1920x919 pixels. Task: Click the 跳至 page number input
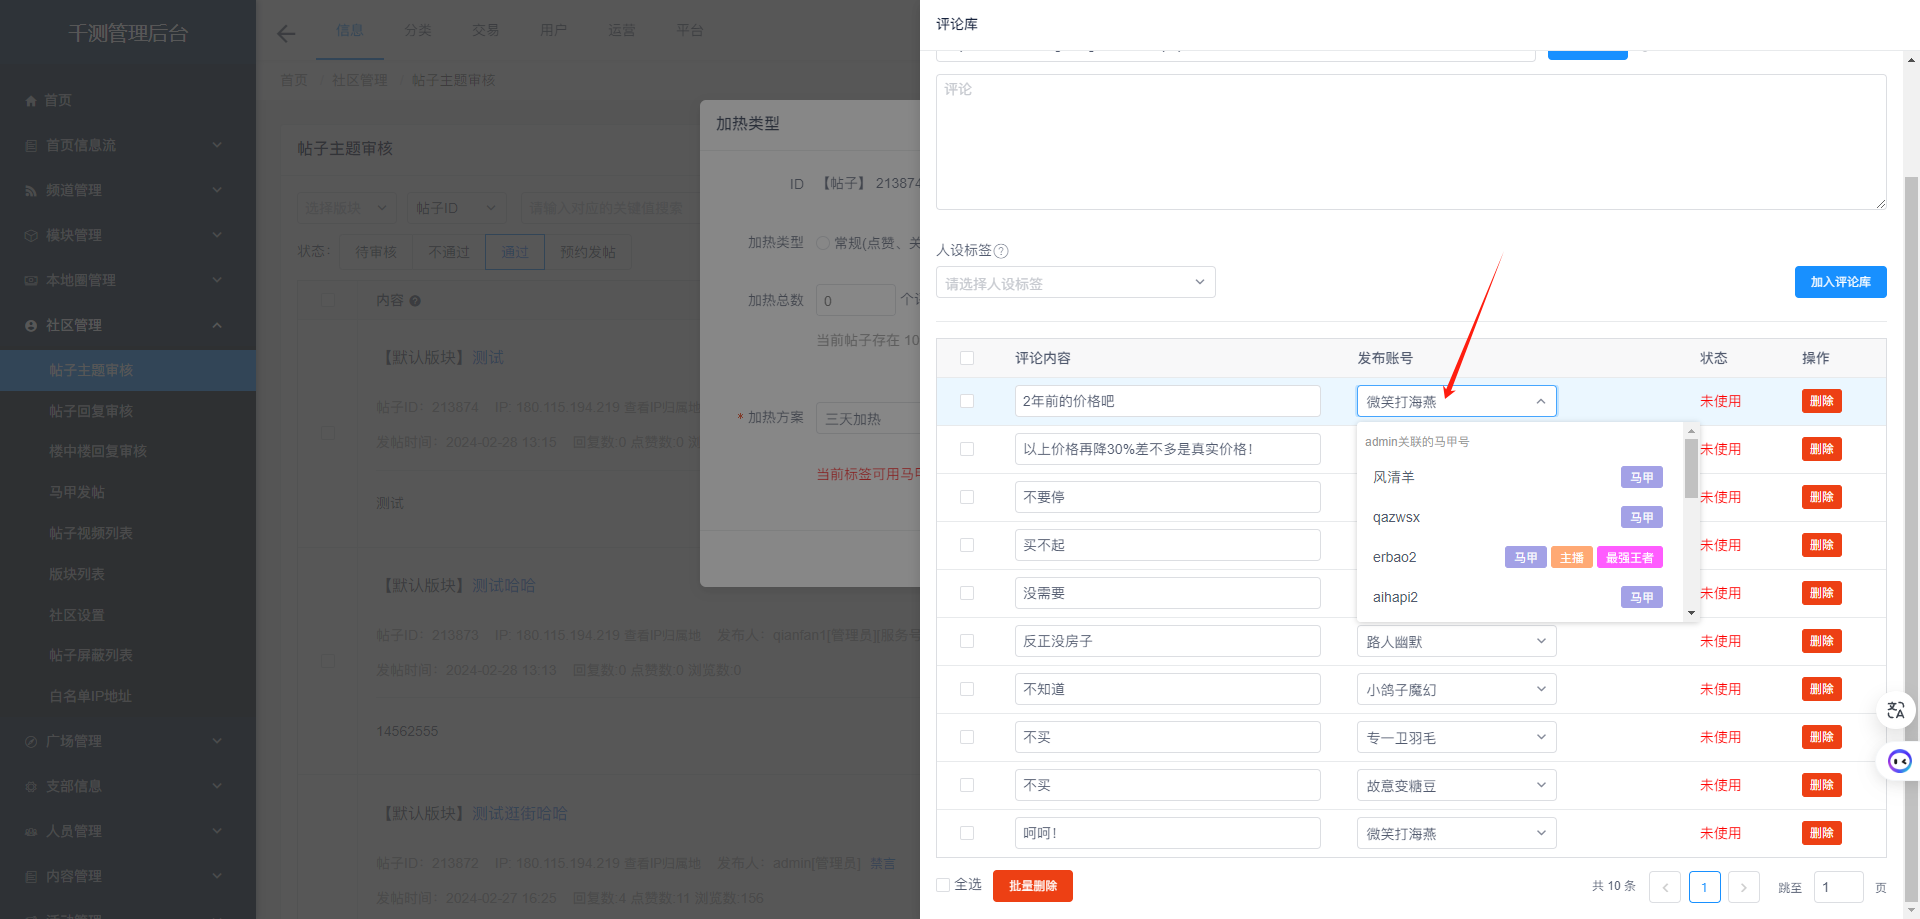pyautogui.click(x=1838, y=887)
